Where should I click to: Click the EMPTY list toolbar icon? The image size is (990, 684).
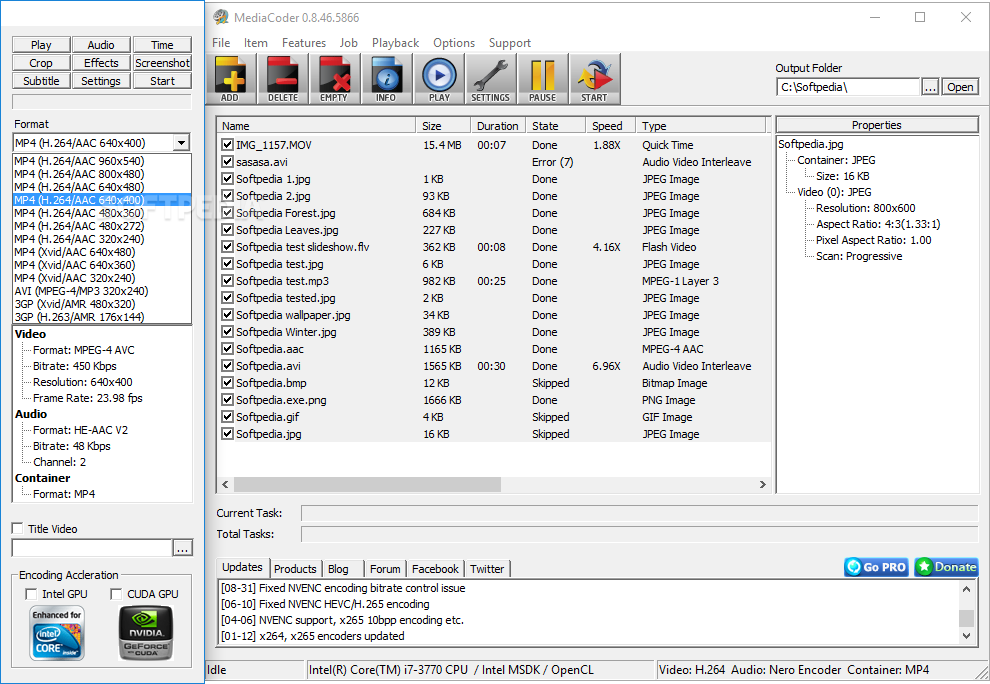tap(335, 79)
